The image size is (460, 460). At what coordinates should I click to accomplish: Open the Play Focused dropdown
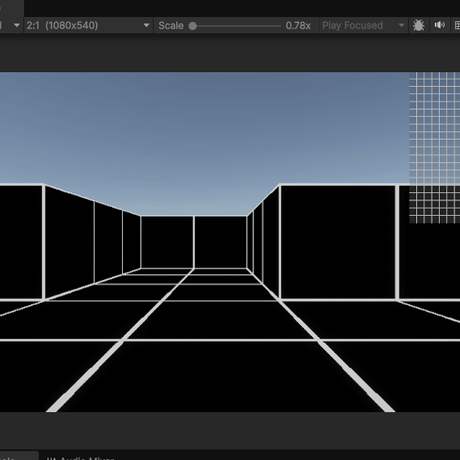[363, 25]
